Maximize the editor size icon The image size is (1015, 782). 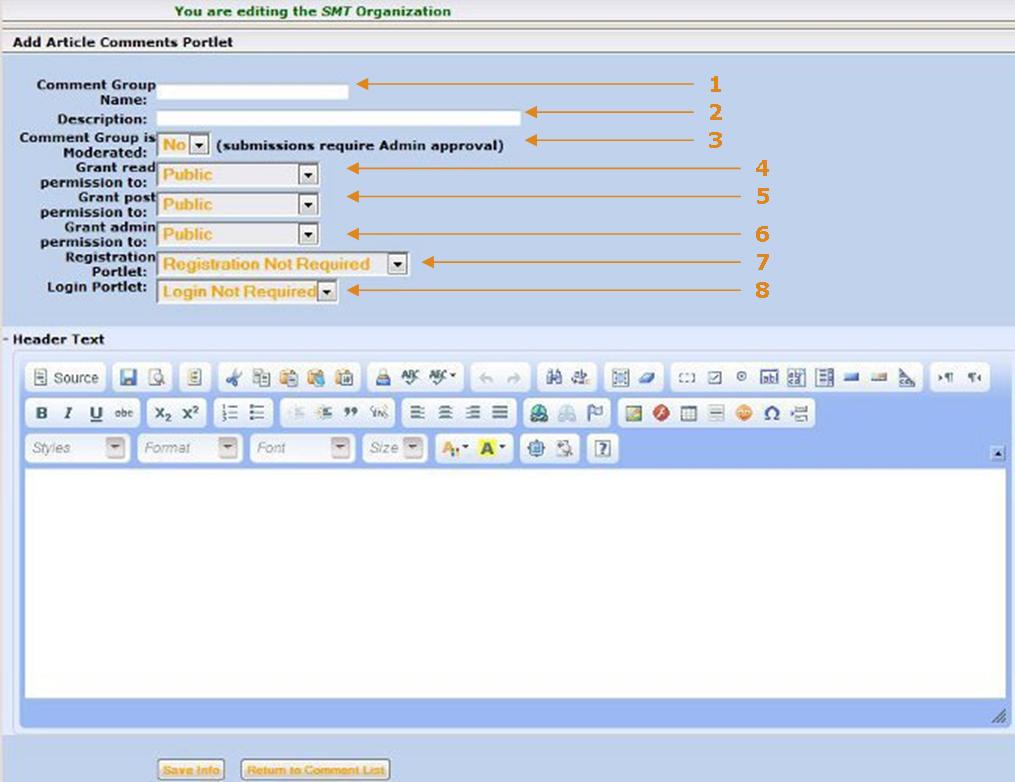[536, 448]
